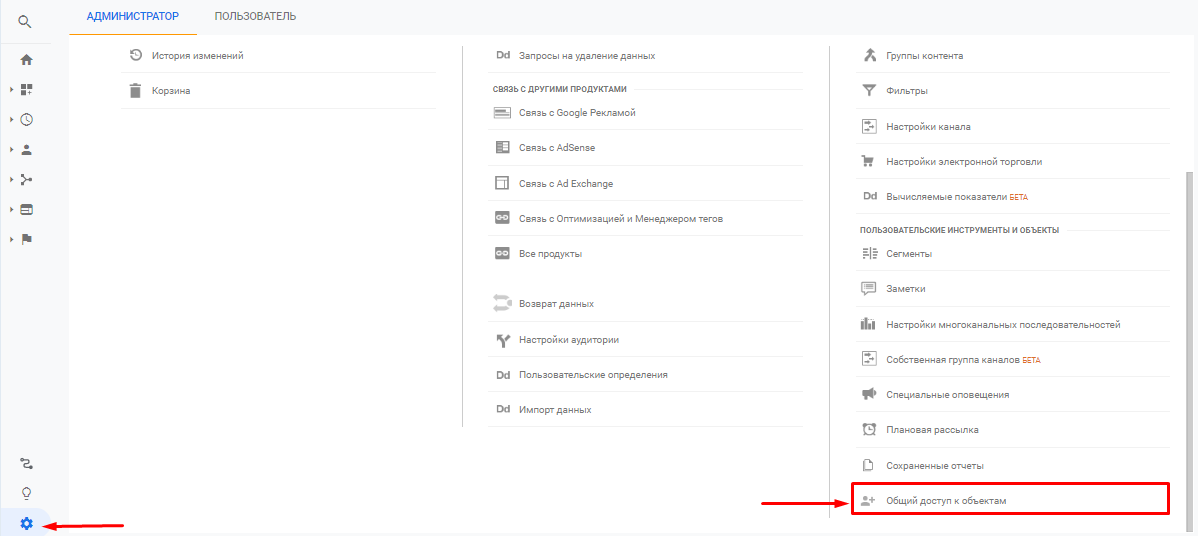
Task: Click the alarm clock icon for Плановая рассылка
Action: (869, 429)
